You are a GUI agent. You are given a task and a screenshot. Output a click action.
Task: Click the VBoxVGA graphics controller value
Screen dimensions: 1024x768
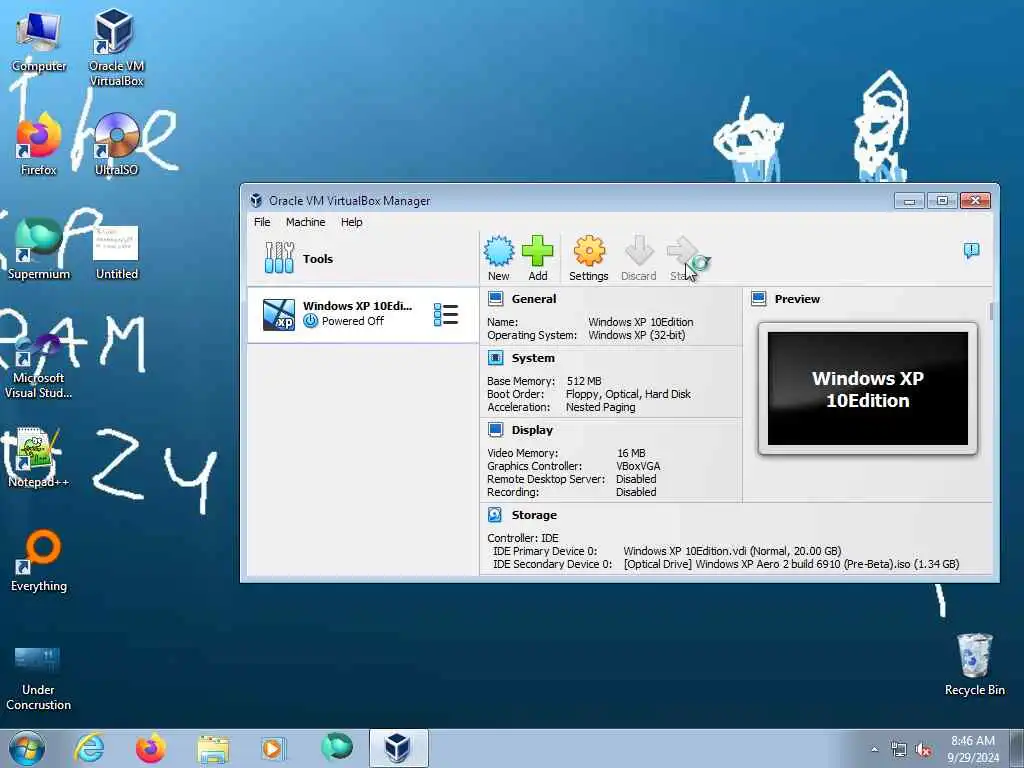point(638,466)
